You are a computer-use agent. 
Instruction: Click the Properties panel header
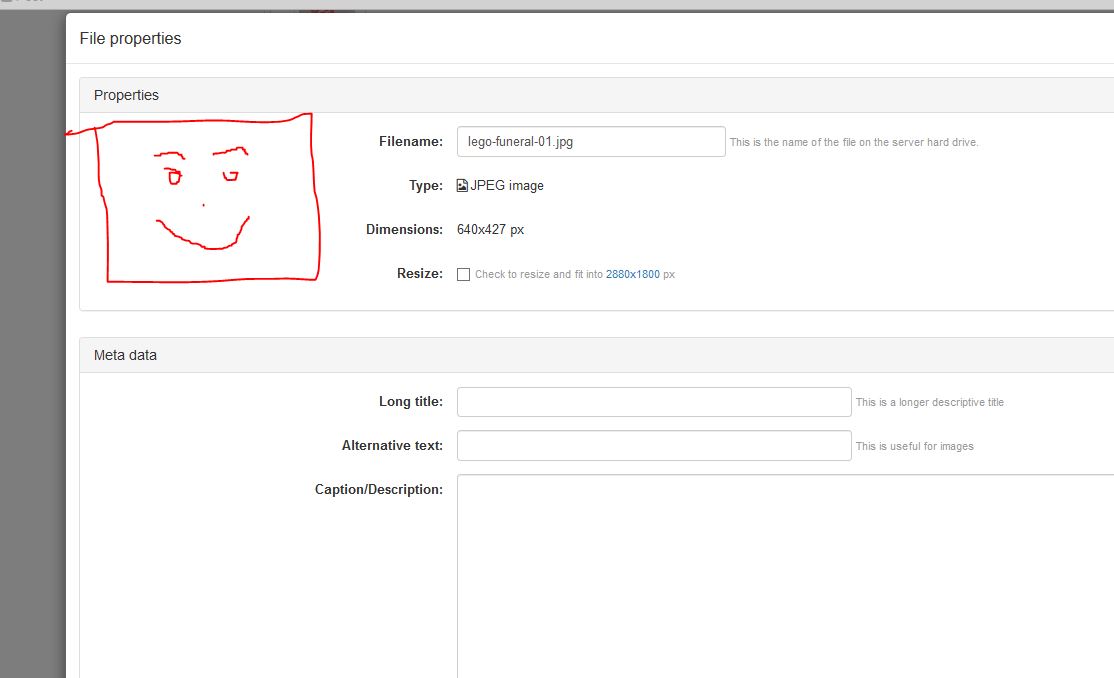point(597,95)
